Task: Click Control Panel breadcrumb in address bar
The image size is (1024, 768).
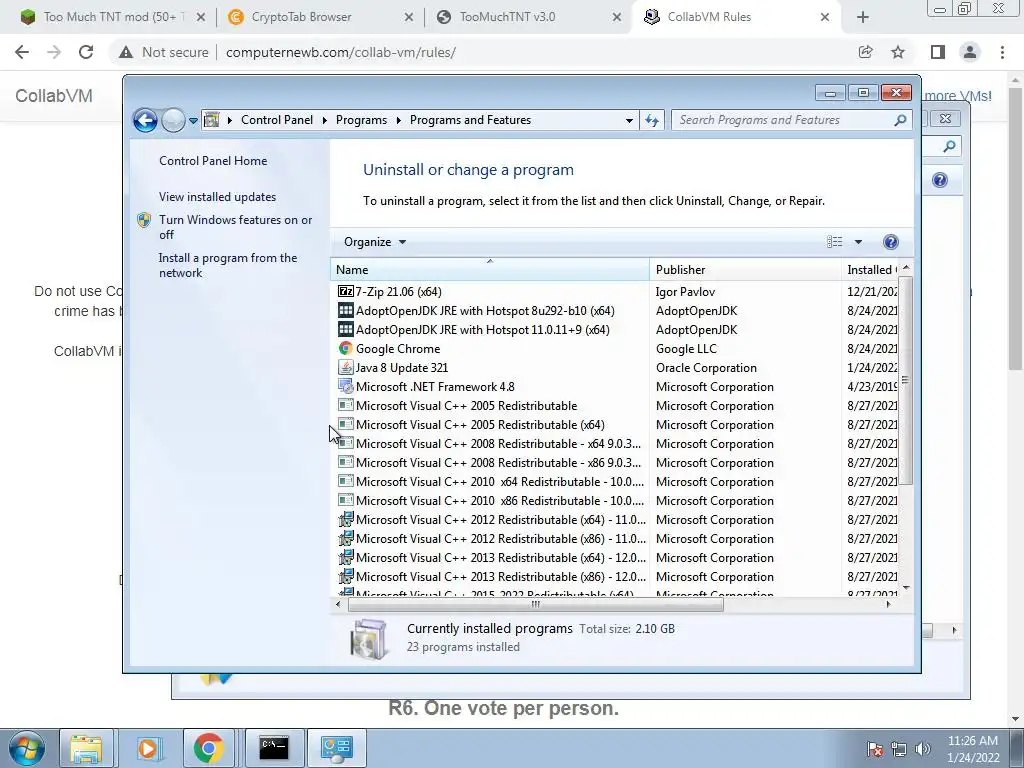Action: point(277,120)
